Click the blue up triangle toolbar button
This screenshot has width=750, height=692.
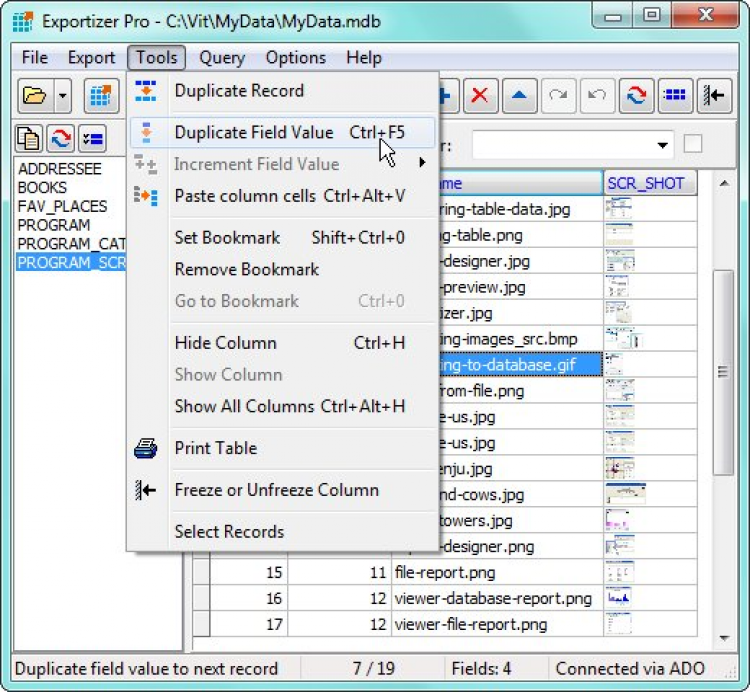click(x=519, y=96)
